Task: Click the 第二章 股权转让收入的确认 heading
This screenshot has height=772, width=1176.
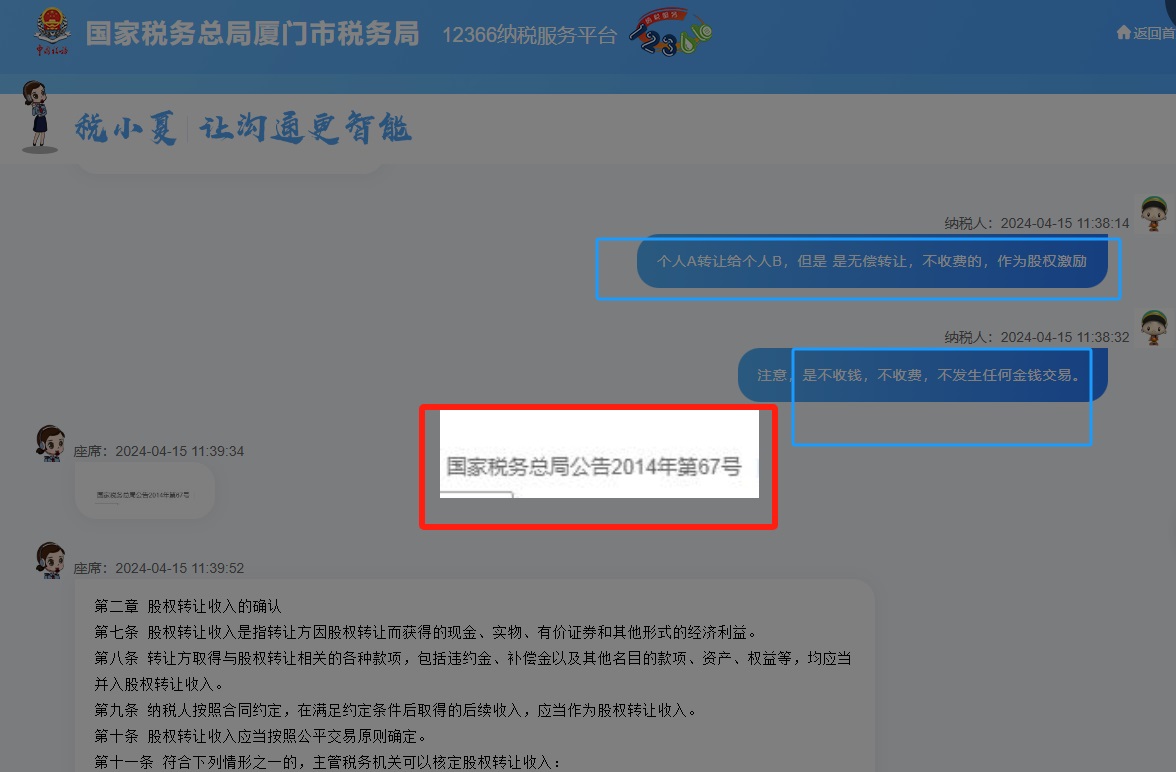Action: pos(188,606)
